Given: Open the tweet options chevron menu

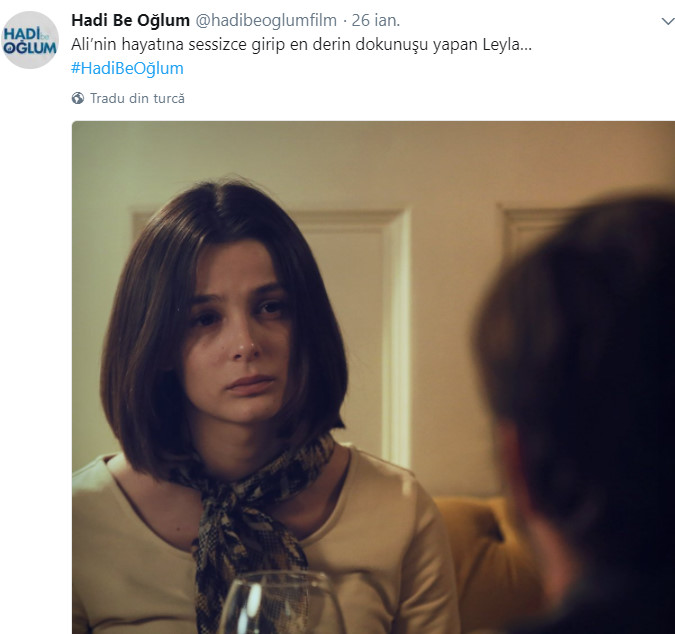Looking at the screenshot, I should click(668, 21).
